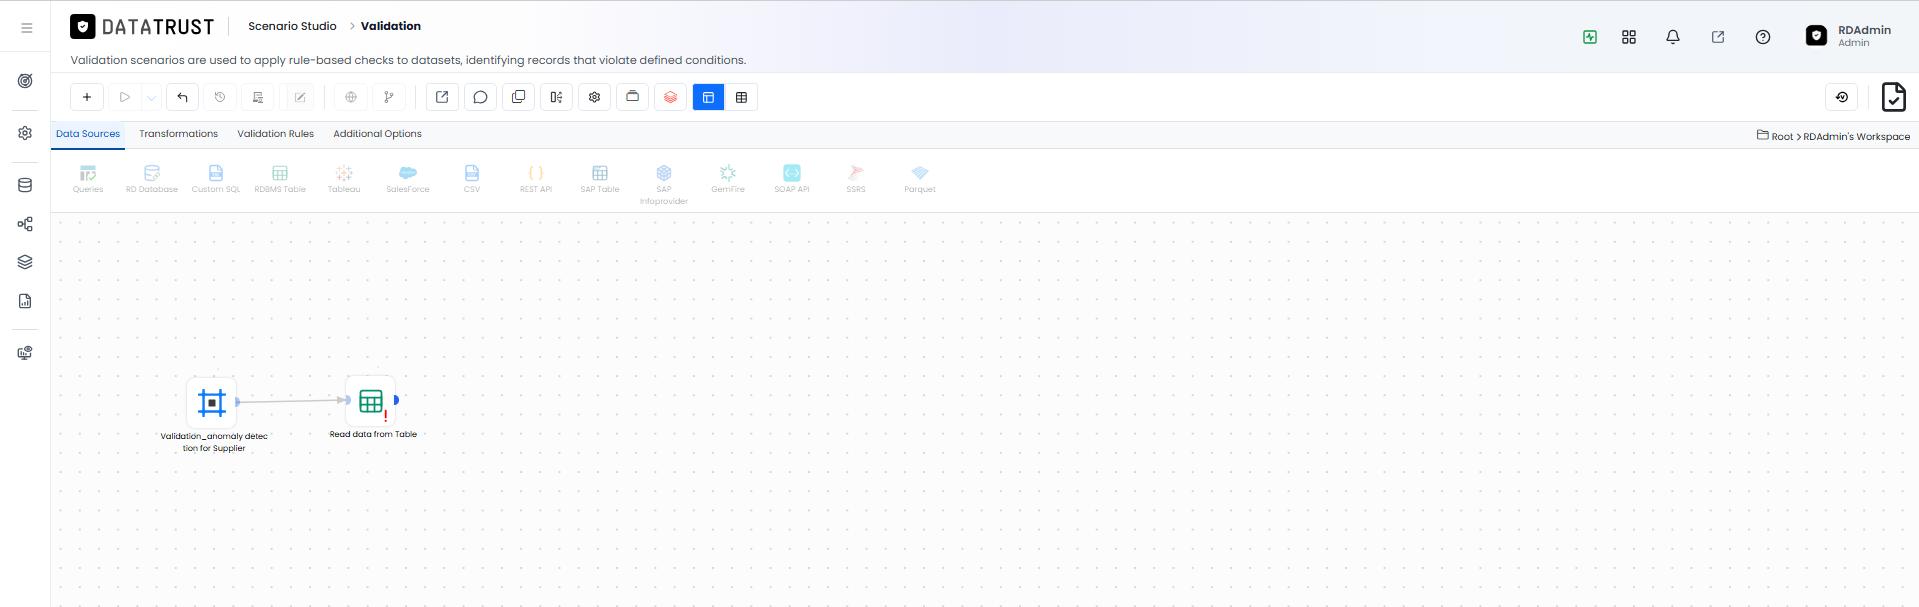The height and width of the screenshot is (607, 1919).
Task: Open the connected nodes icon in left sidebar
Action: (25, 224)
